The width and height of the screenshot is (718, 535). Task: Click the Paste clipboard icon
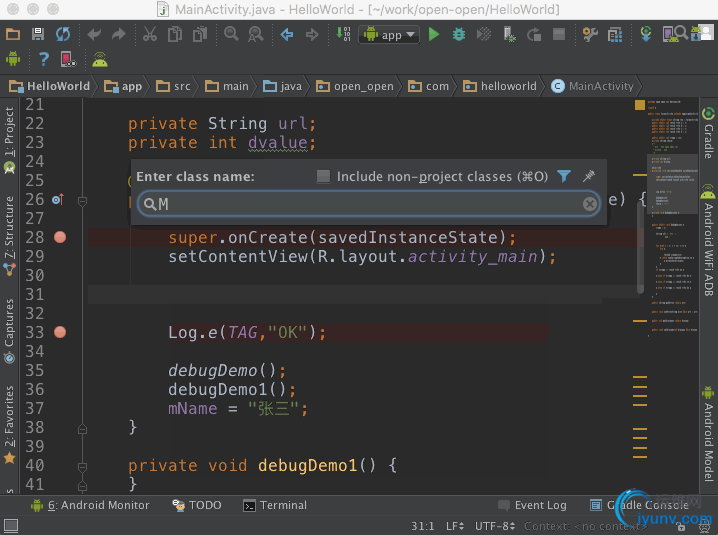(200, 34)
